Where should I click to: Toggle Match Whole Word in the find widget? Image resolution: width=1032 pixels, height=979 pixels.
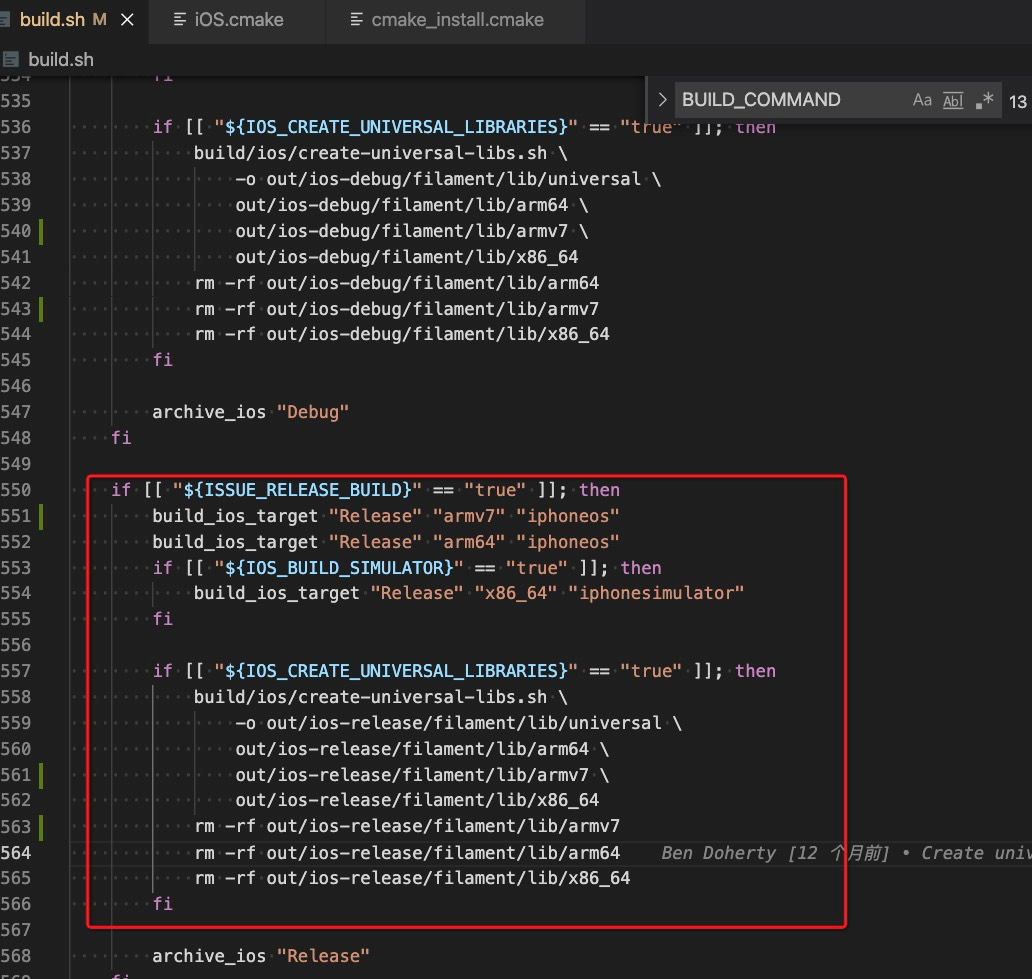coord(953,99)
